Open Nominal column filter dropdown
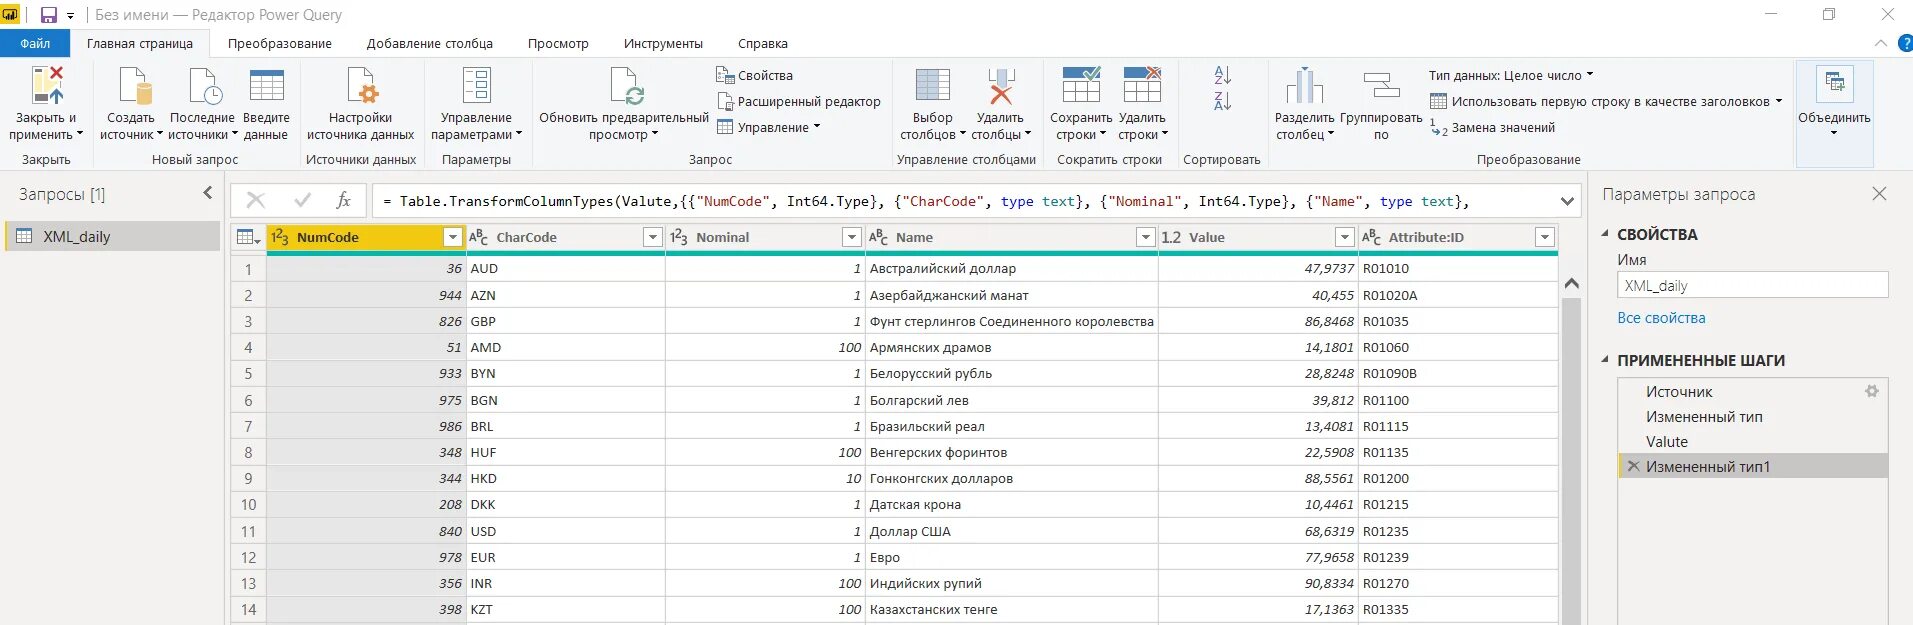The height and width of the screenshot is (625, 1913). click(x=852, y=237)
